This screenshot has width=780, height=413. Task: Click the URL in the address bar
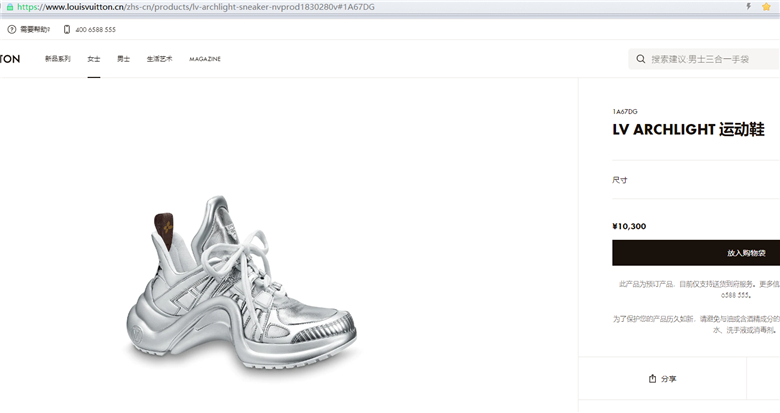[x=196, y=7]
